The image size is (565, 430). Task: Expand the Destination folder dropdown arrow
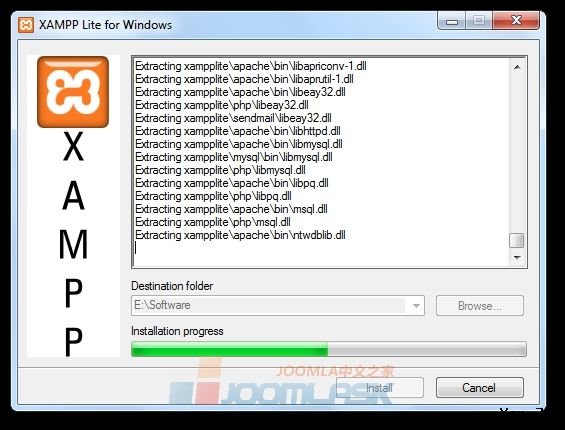[416, 306]
